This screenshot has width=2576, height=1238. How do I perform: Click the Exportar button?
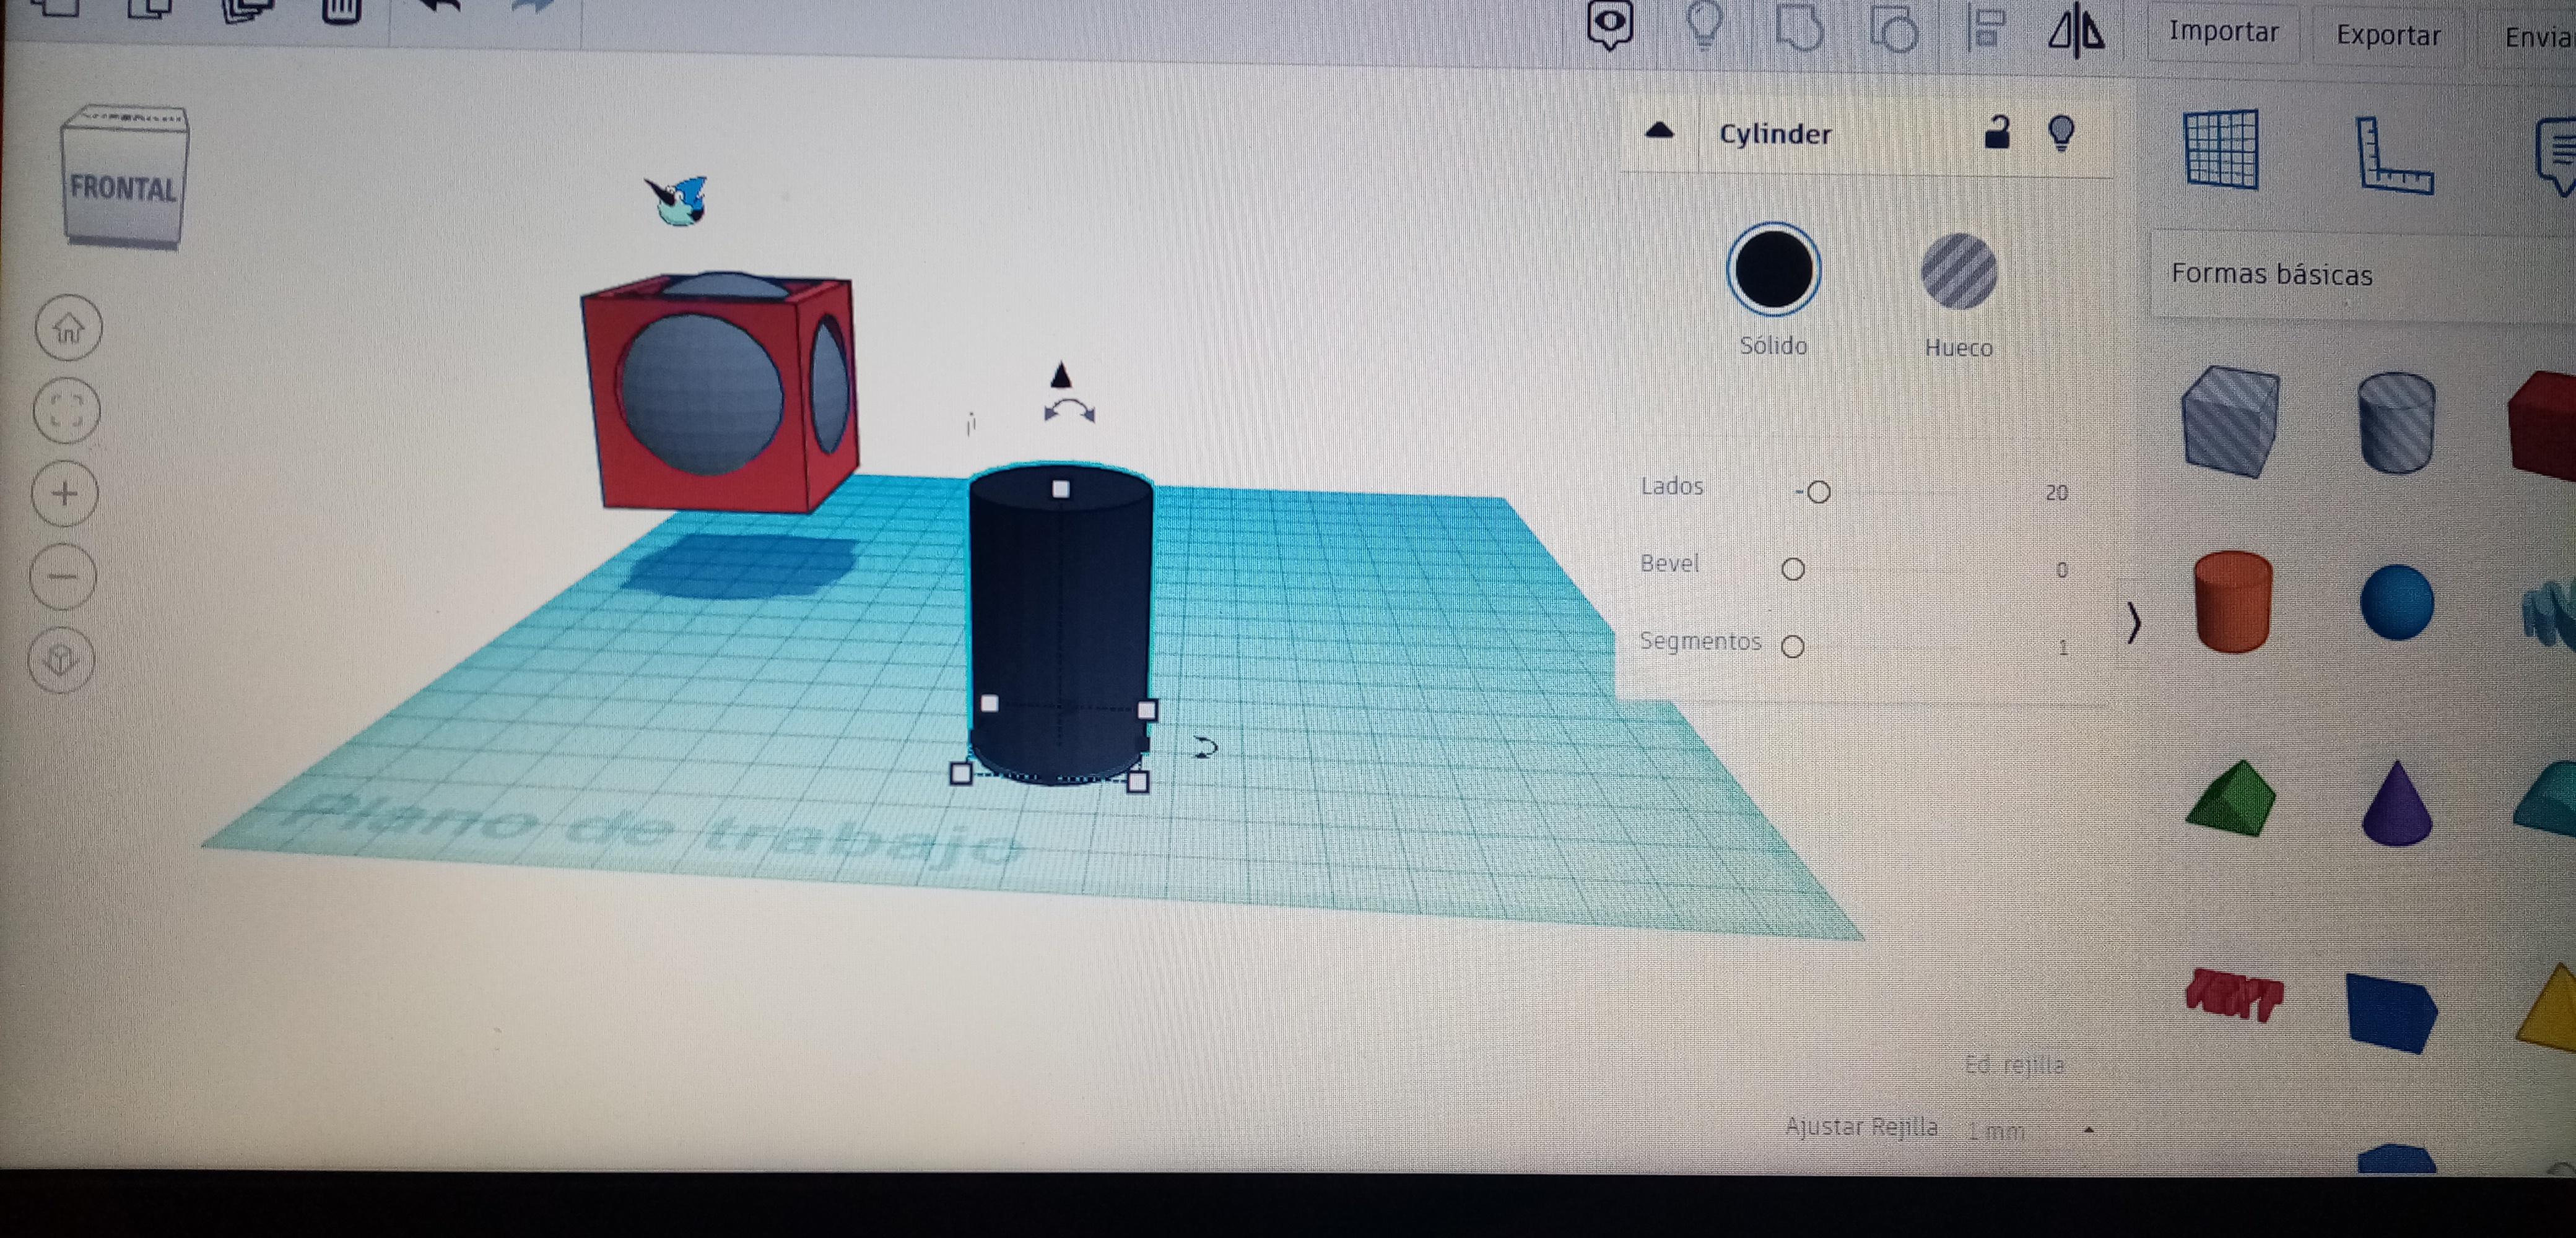2388,35
